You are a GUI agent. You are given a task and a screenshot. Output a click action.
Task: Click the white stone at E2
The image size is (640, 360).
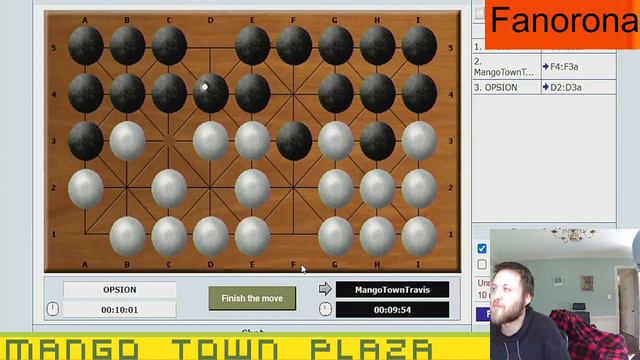coord(252,189)
